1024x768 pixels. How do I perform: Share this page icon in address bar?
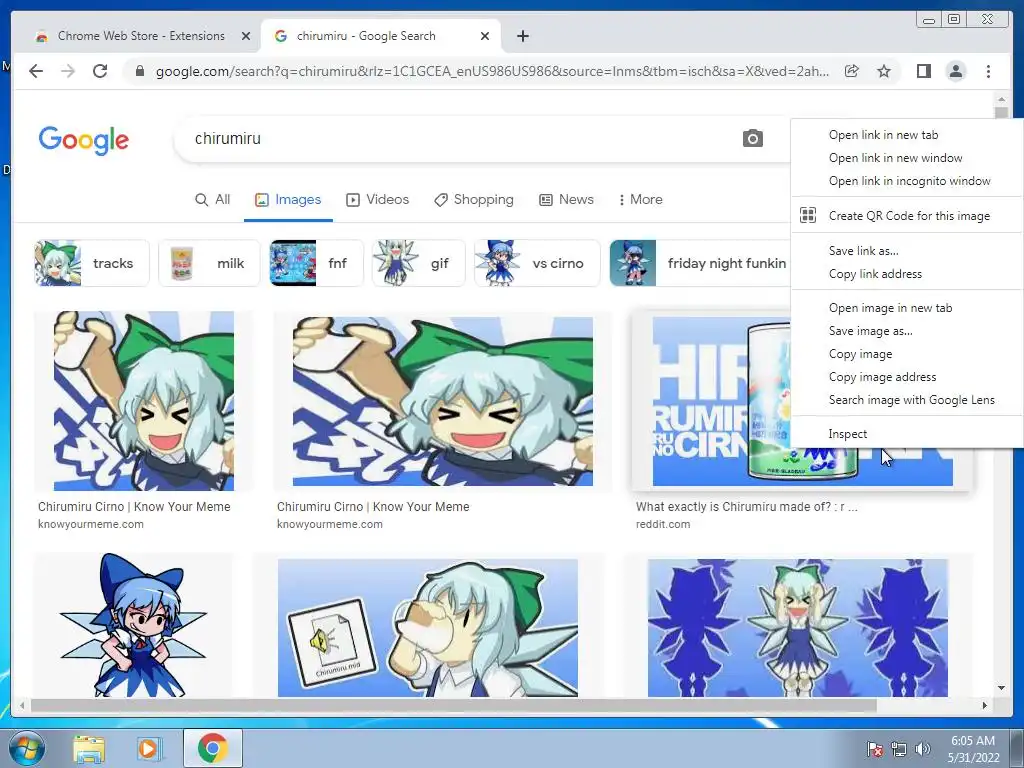tap(852, 71)
